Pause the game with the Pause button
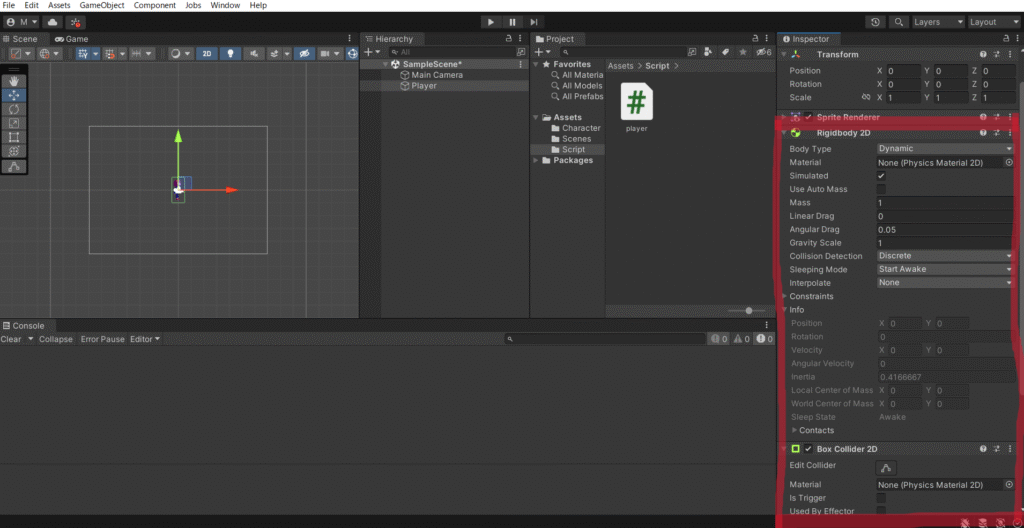 point(512,22)
